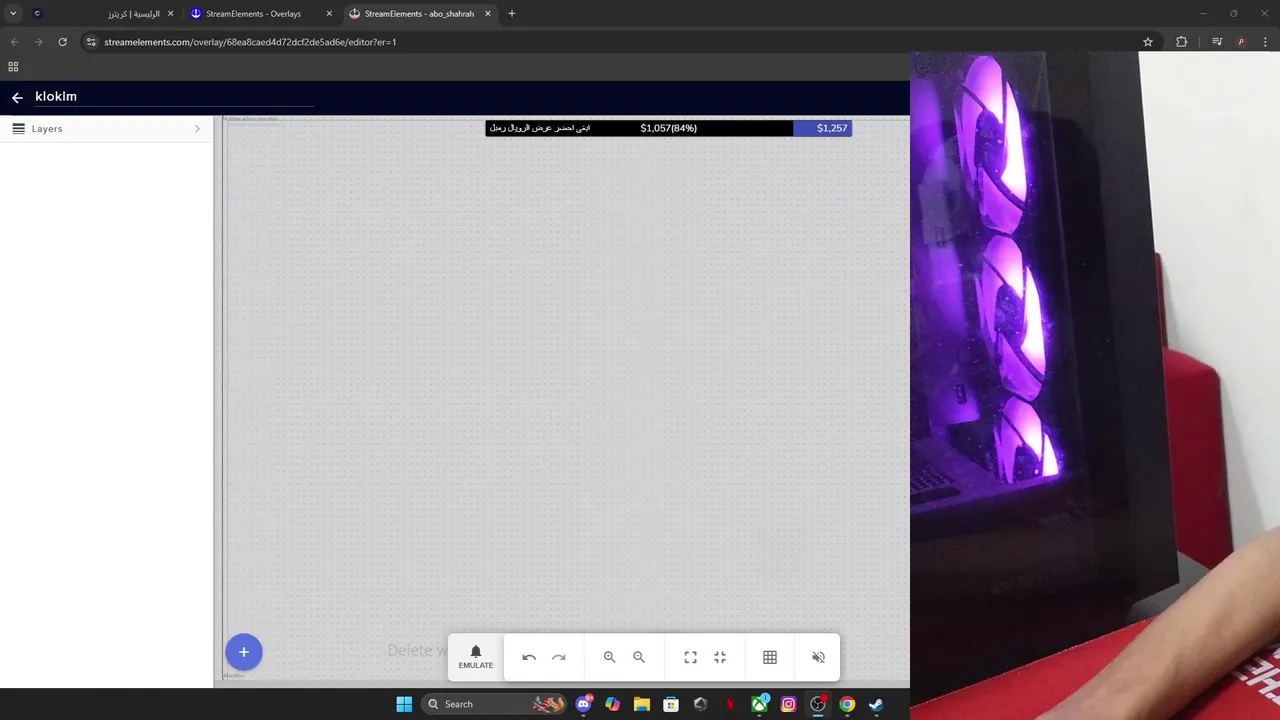Fit the canvas to full screen
This screenshot has width=1280, height=720.
coord(690,657)
